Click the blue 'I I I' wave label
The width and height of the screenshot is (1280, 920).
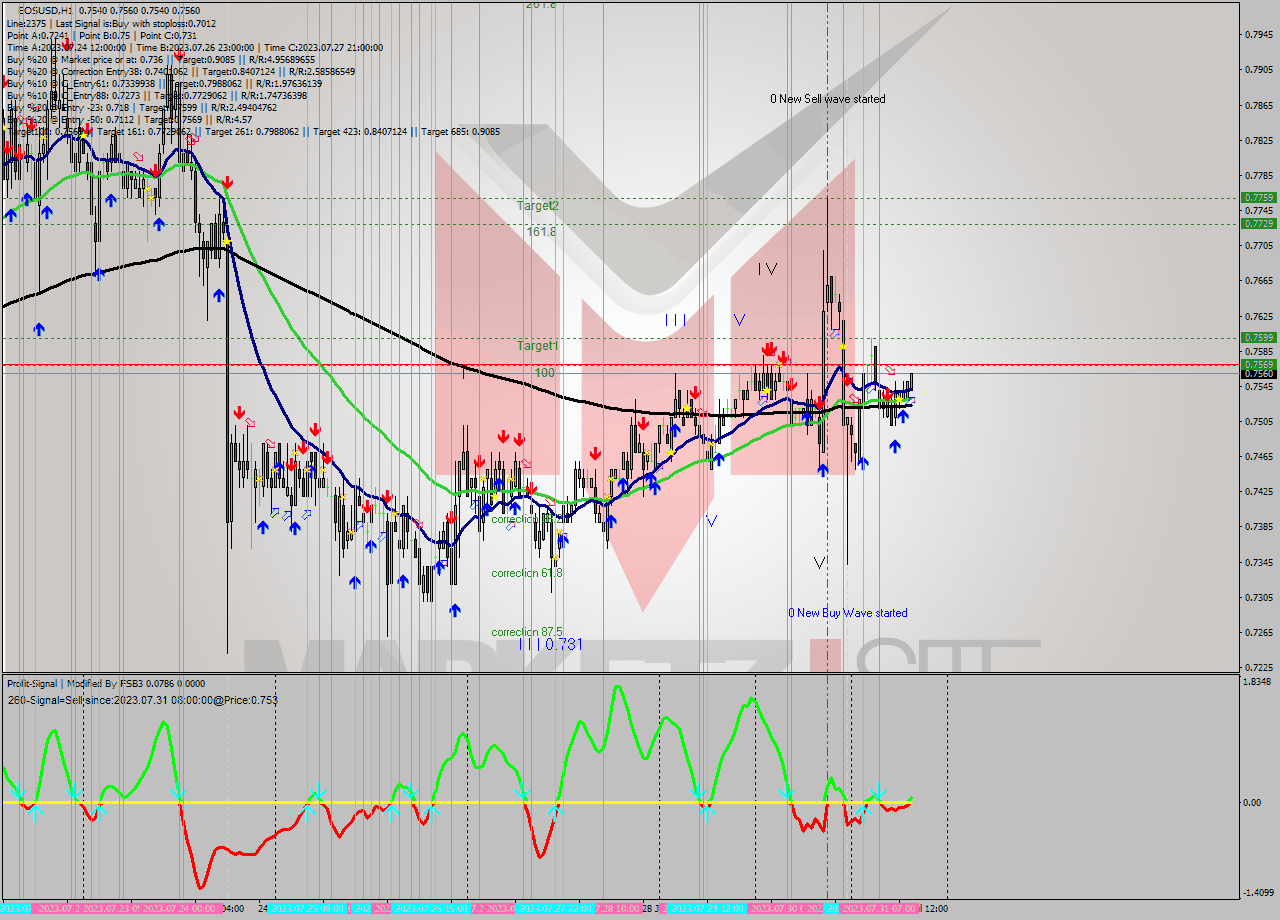(x=676, y=319)
